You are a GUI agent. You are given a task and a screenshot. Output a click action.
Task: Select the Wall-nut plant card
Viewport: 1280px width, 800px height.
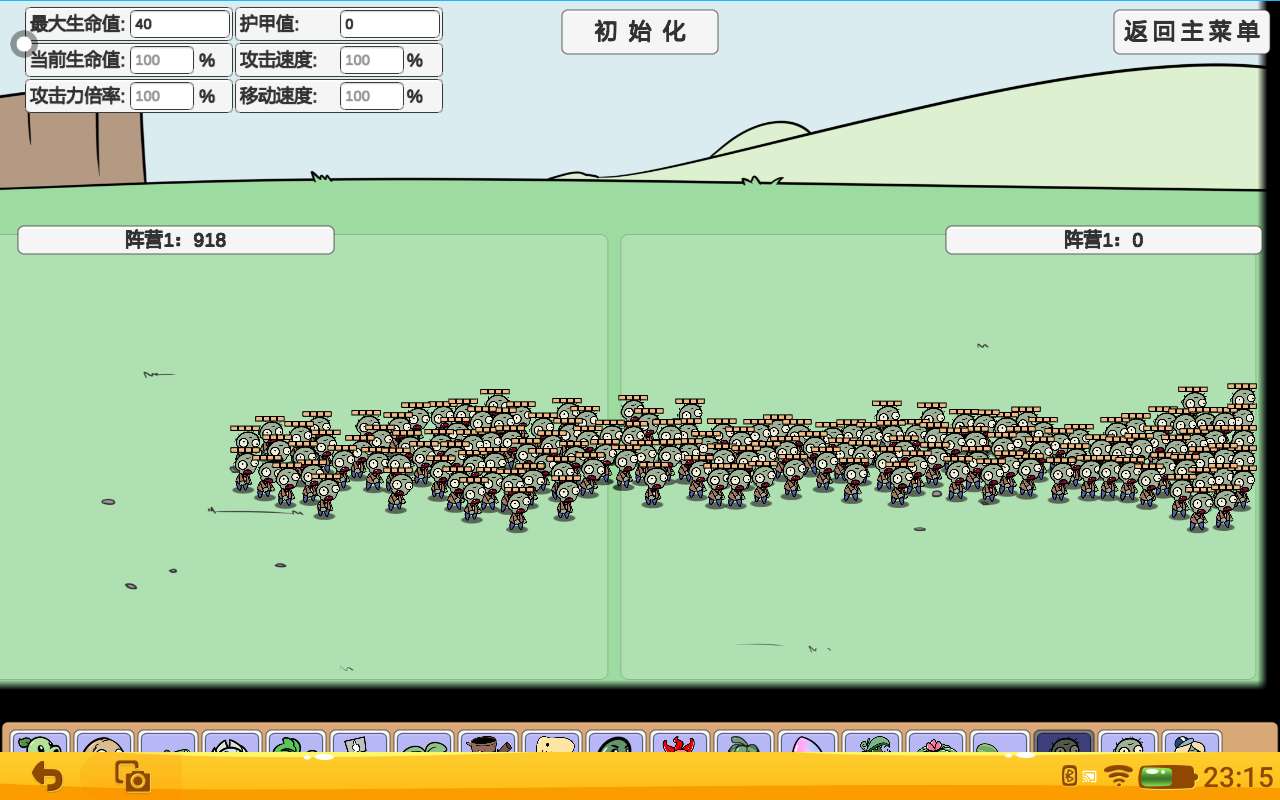pyautogui.click(x=103, y=744)
